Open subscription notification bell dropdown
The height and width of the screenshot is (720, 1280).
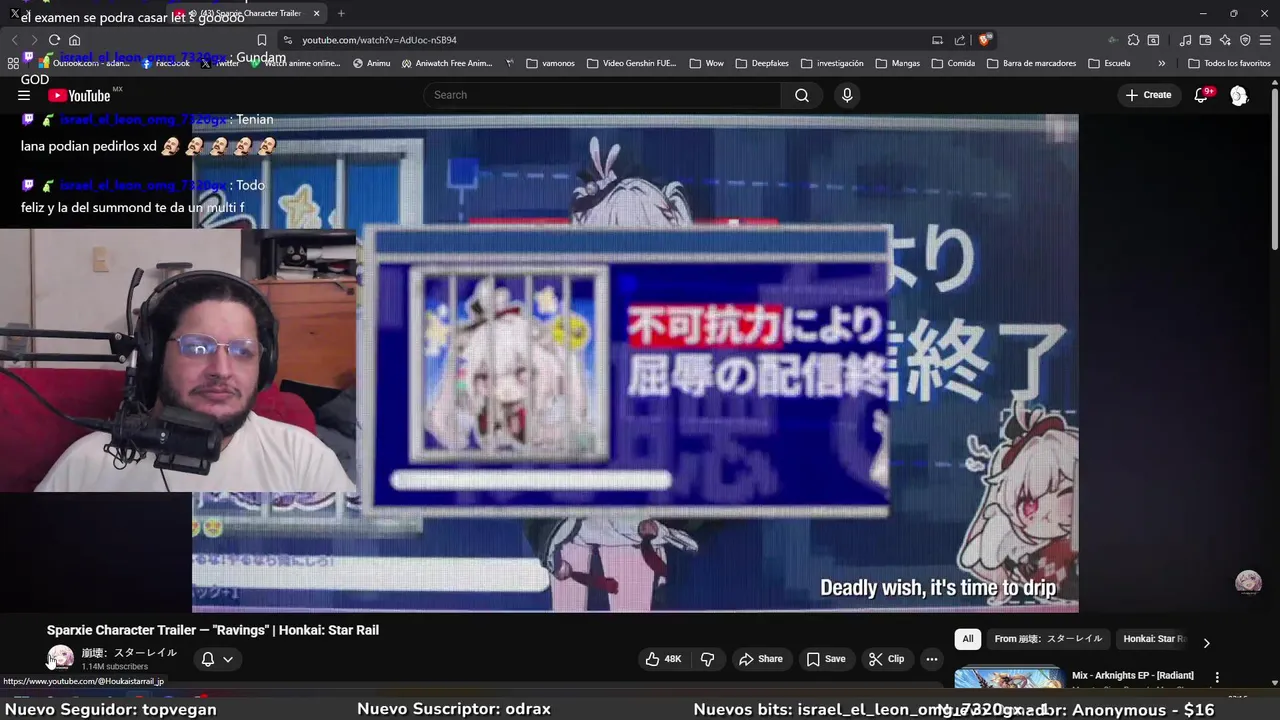[217, 659]
